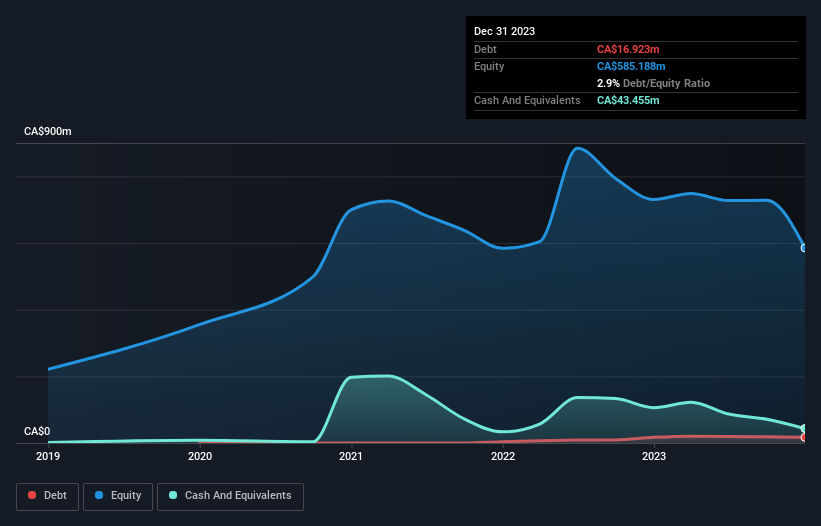Select the Equity endpoint marker on chart

pos(804,248)
